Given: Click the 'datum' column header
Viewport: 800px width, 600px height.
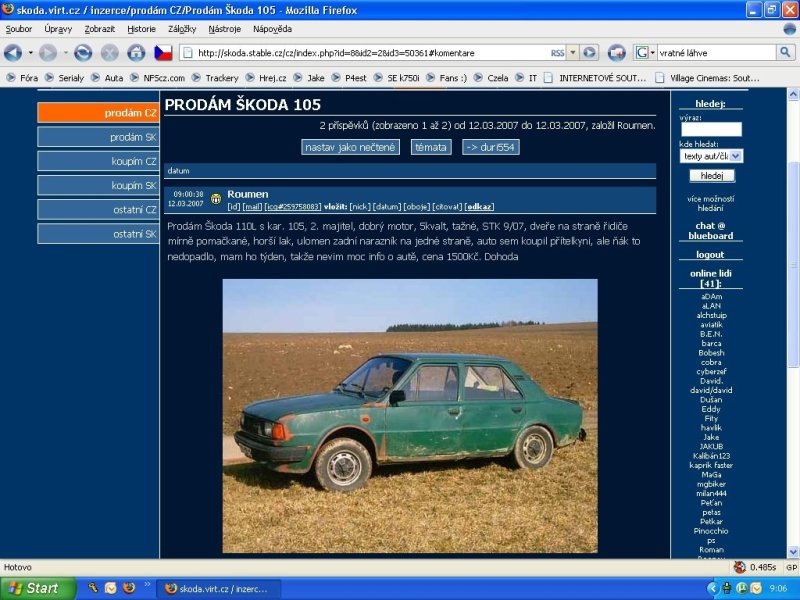Looking at the screenshot, I should pos(179,171).
